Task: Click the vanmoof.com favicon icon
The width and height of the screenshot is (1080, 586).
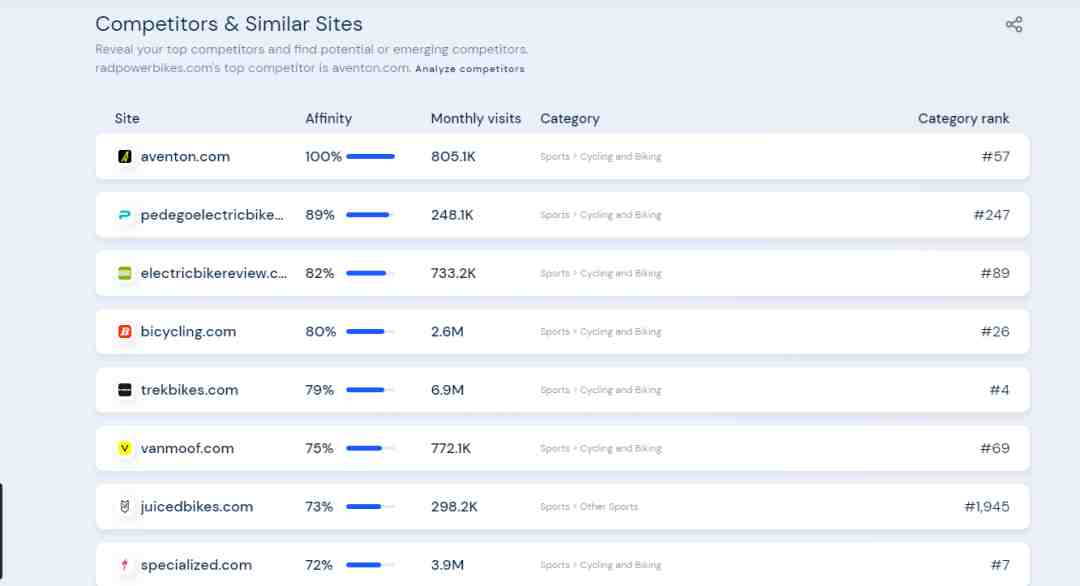Action: click(125, 448)
